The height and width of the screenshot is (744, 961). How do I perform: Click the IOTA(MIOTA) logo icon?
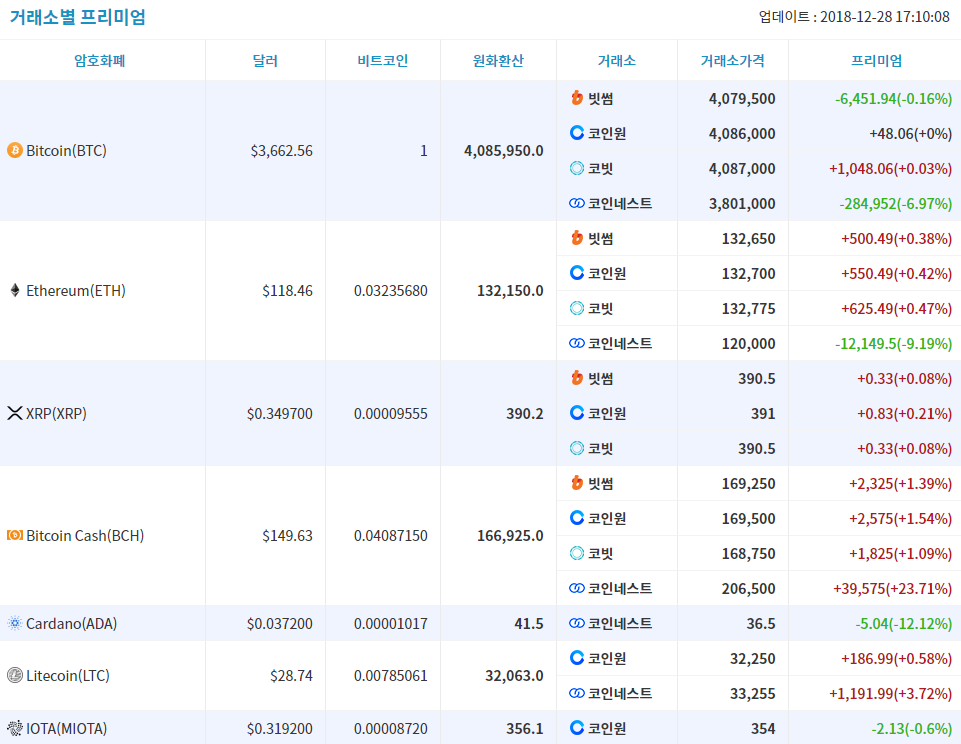click(x=15, y=728)
